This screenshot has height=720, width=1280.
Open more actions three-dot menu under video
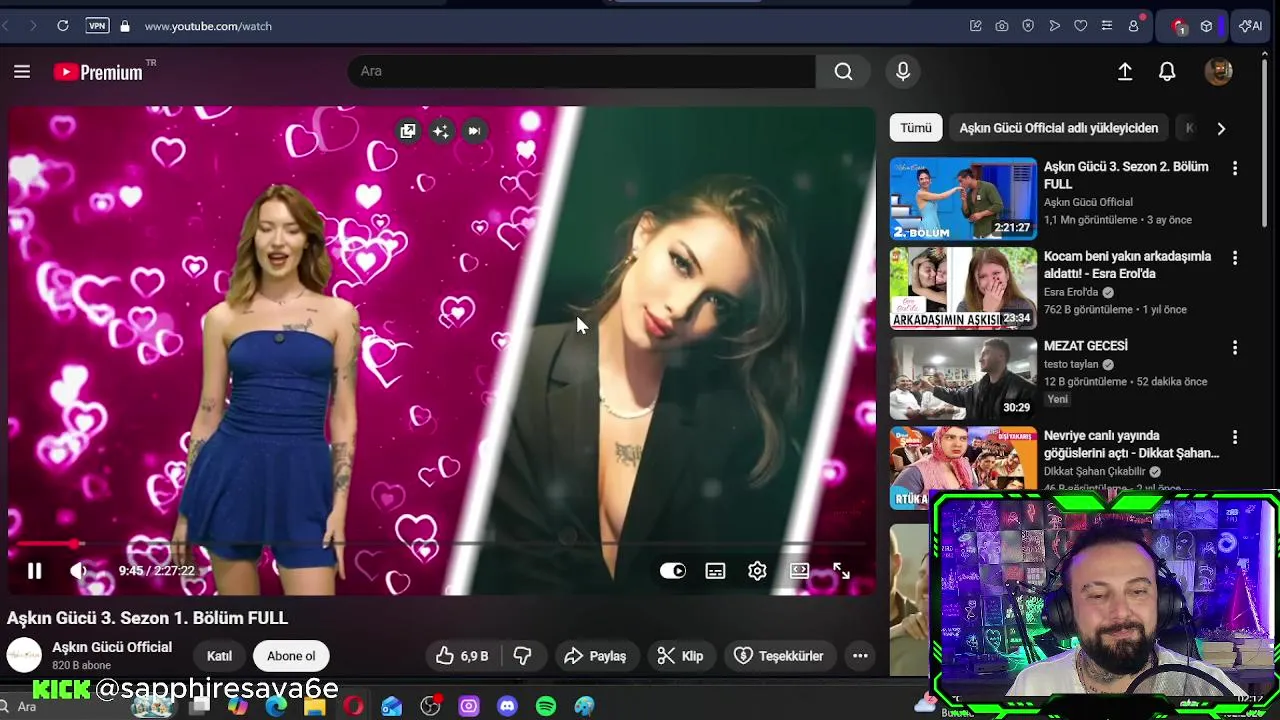tap(860, 656)
